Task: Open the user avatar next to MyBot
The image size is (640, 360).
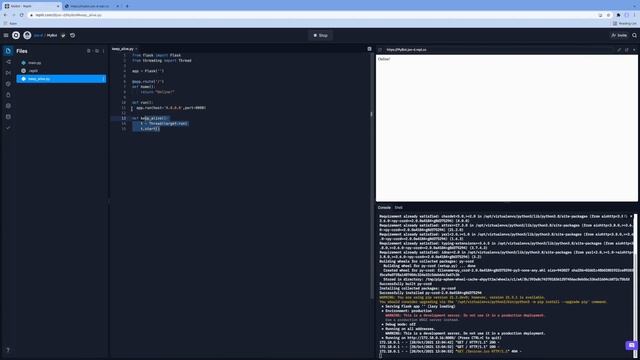Action: [27, 36]
